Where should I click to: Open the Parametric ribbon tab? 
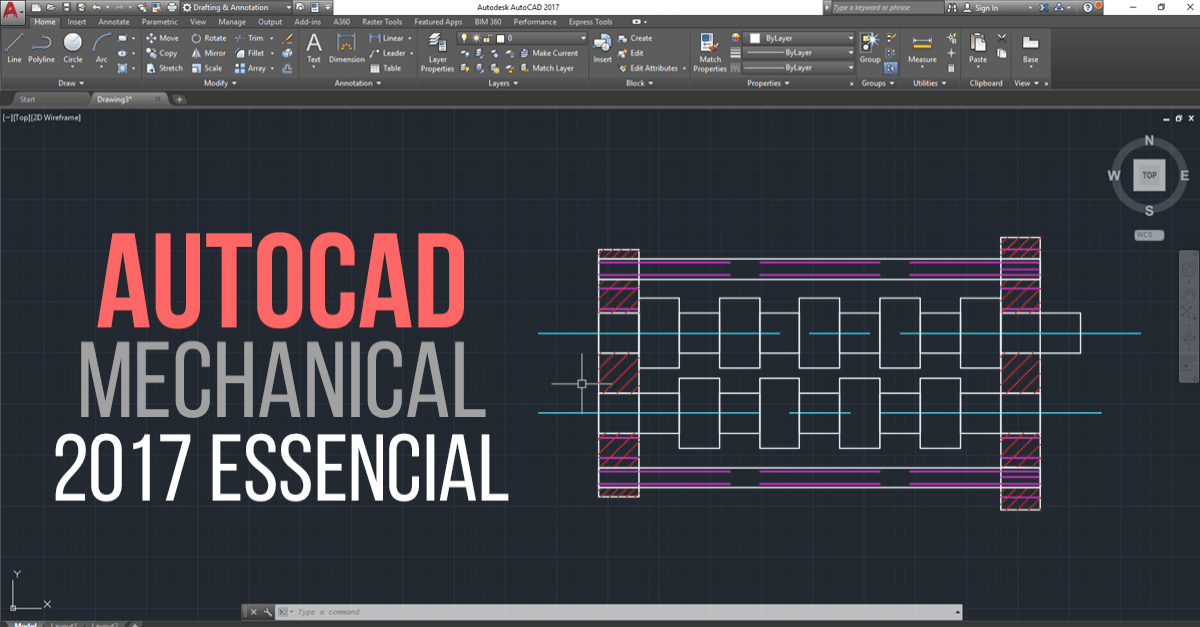[x=160, y=21]
